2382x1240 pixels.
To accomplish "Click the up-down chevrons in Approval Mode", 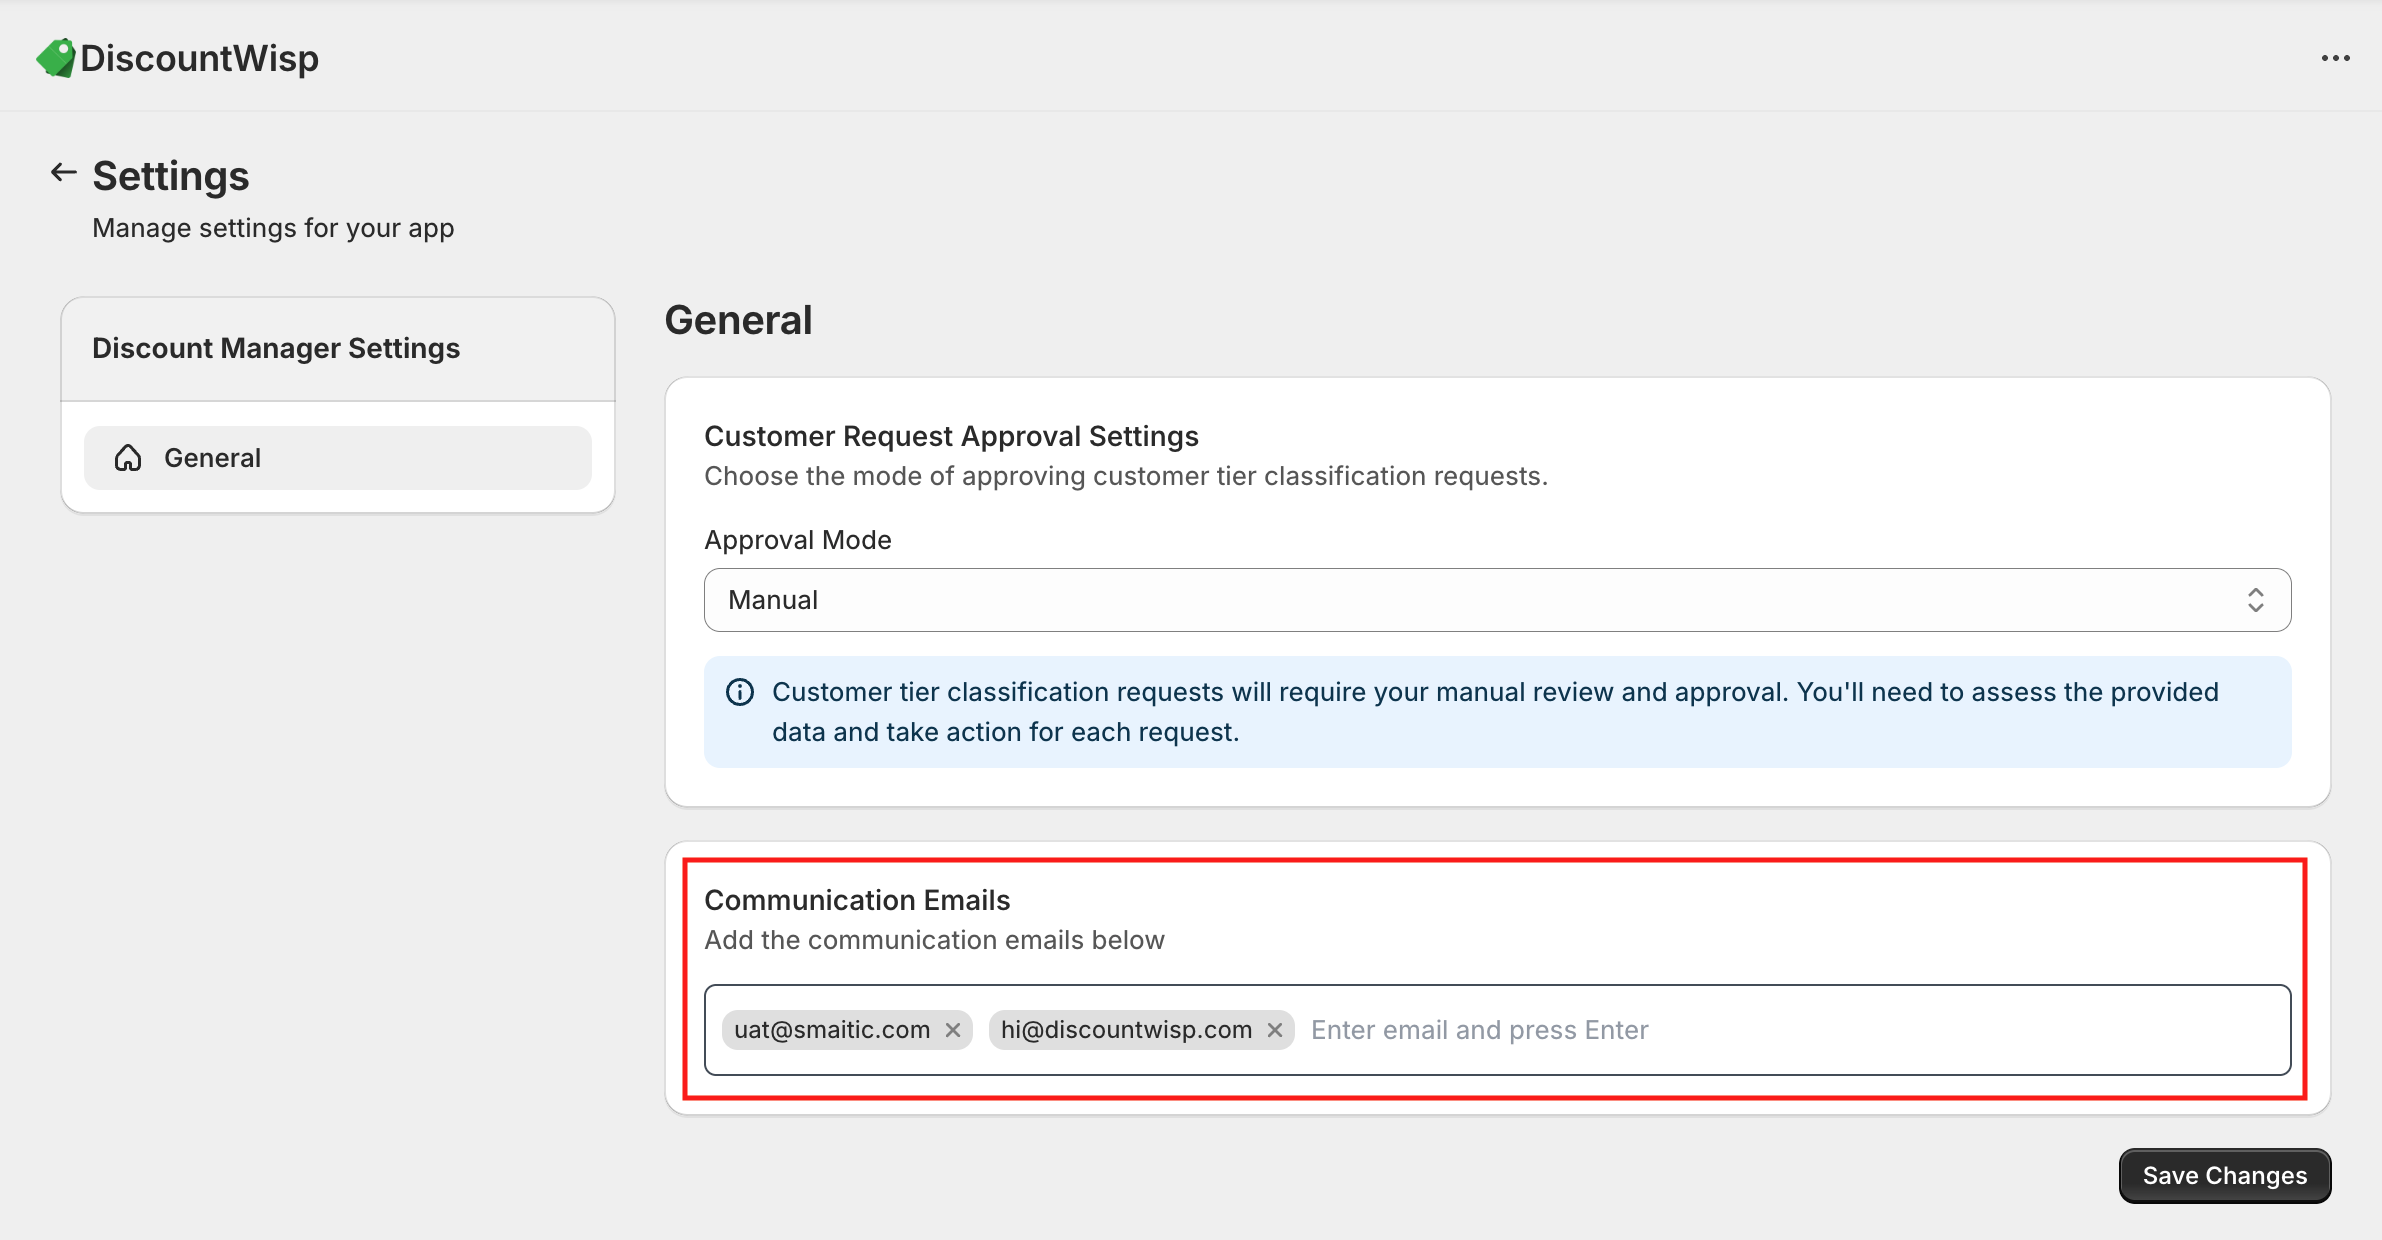I will 2255,600.
